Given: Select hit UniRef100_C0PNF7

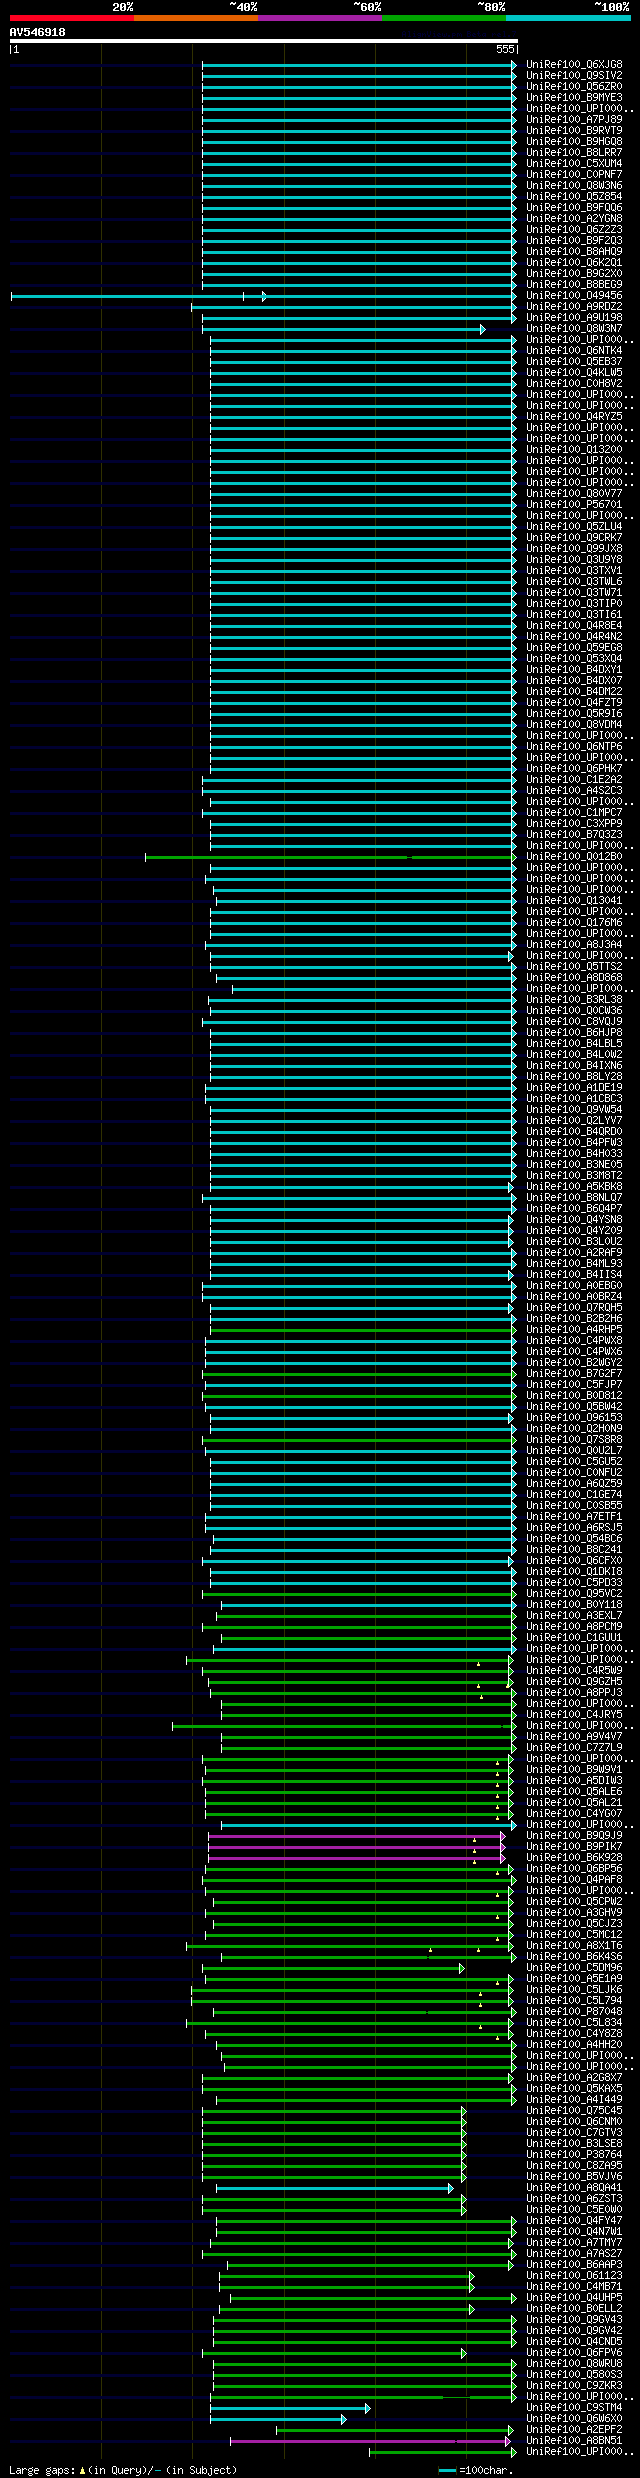Looking at the screenshot, I should tap(574, 174).
